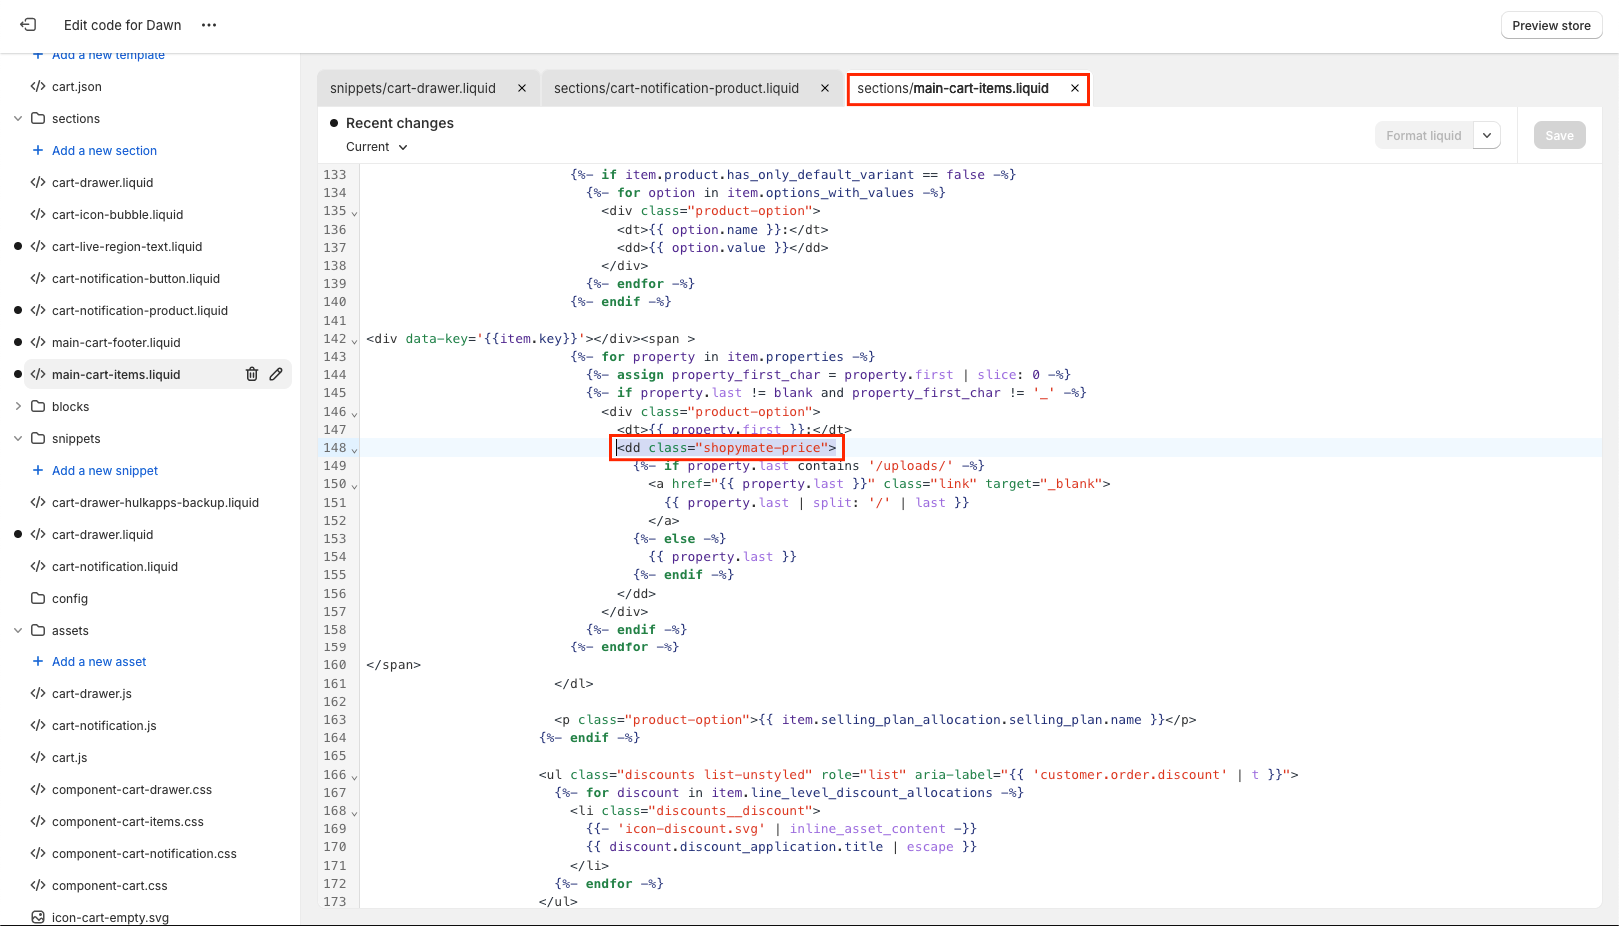Fold code at line 150
The width and height of the screenshot is (1619, 926).
point(354,486)
